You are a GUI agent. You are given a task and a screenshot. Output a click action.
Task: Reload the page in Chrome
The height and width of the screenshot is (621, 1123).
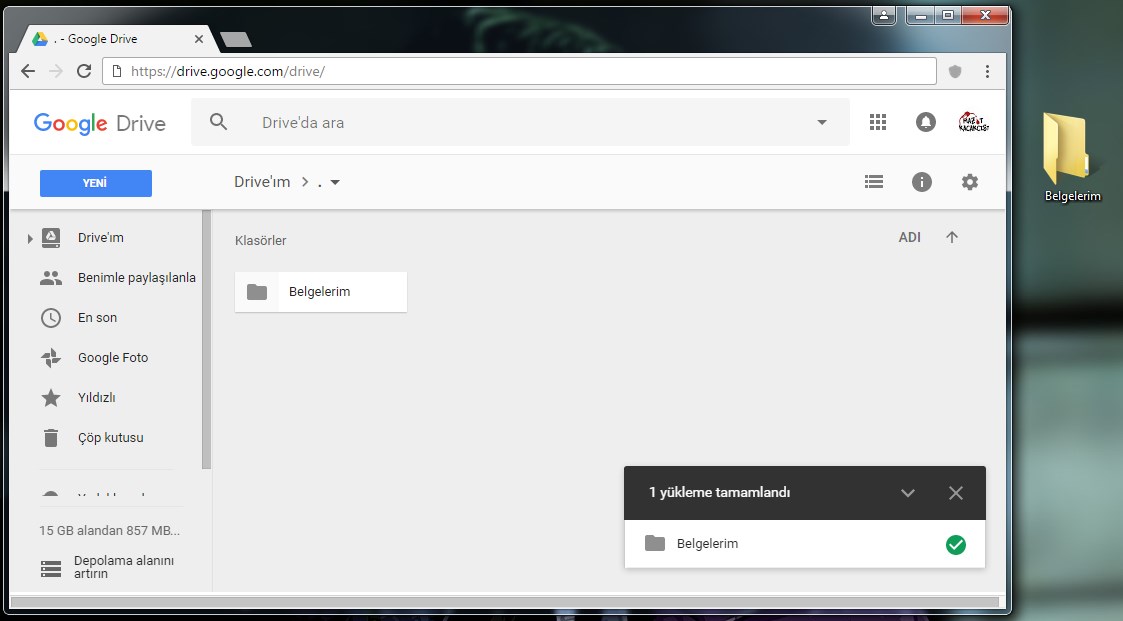[84, 71]
